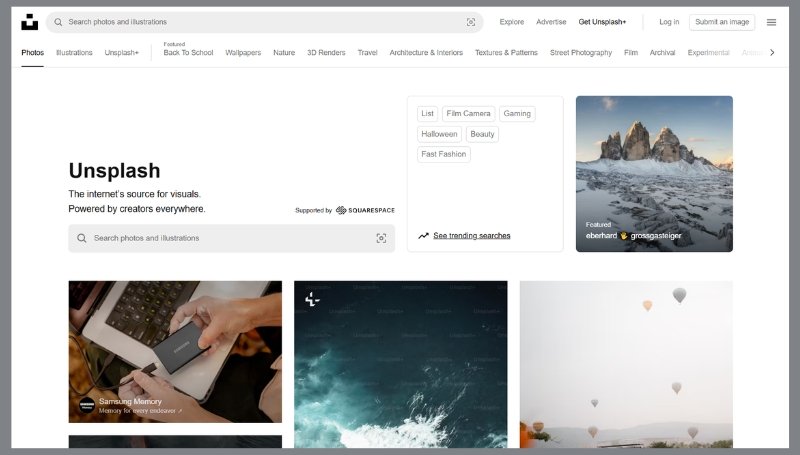Focus the top search photos field

pos(264,22)
